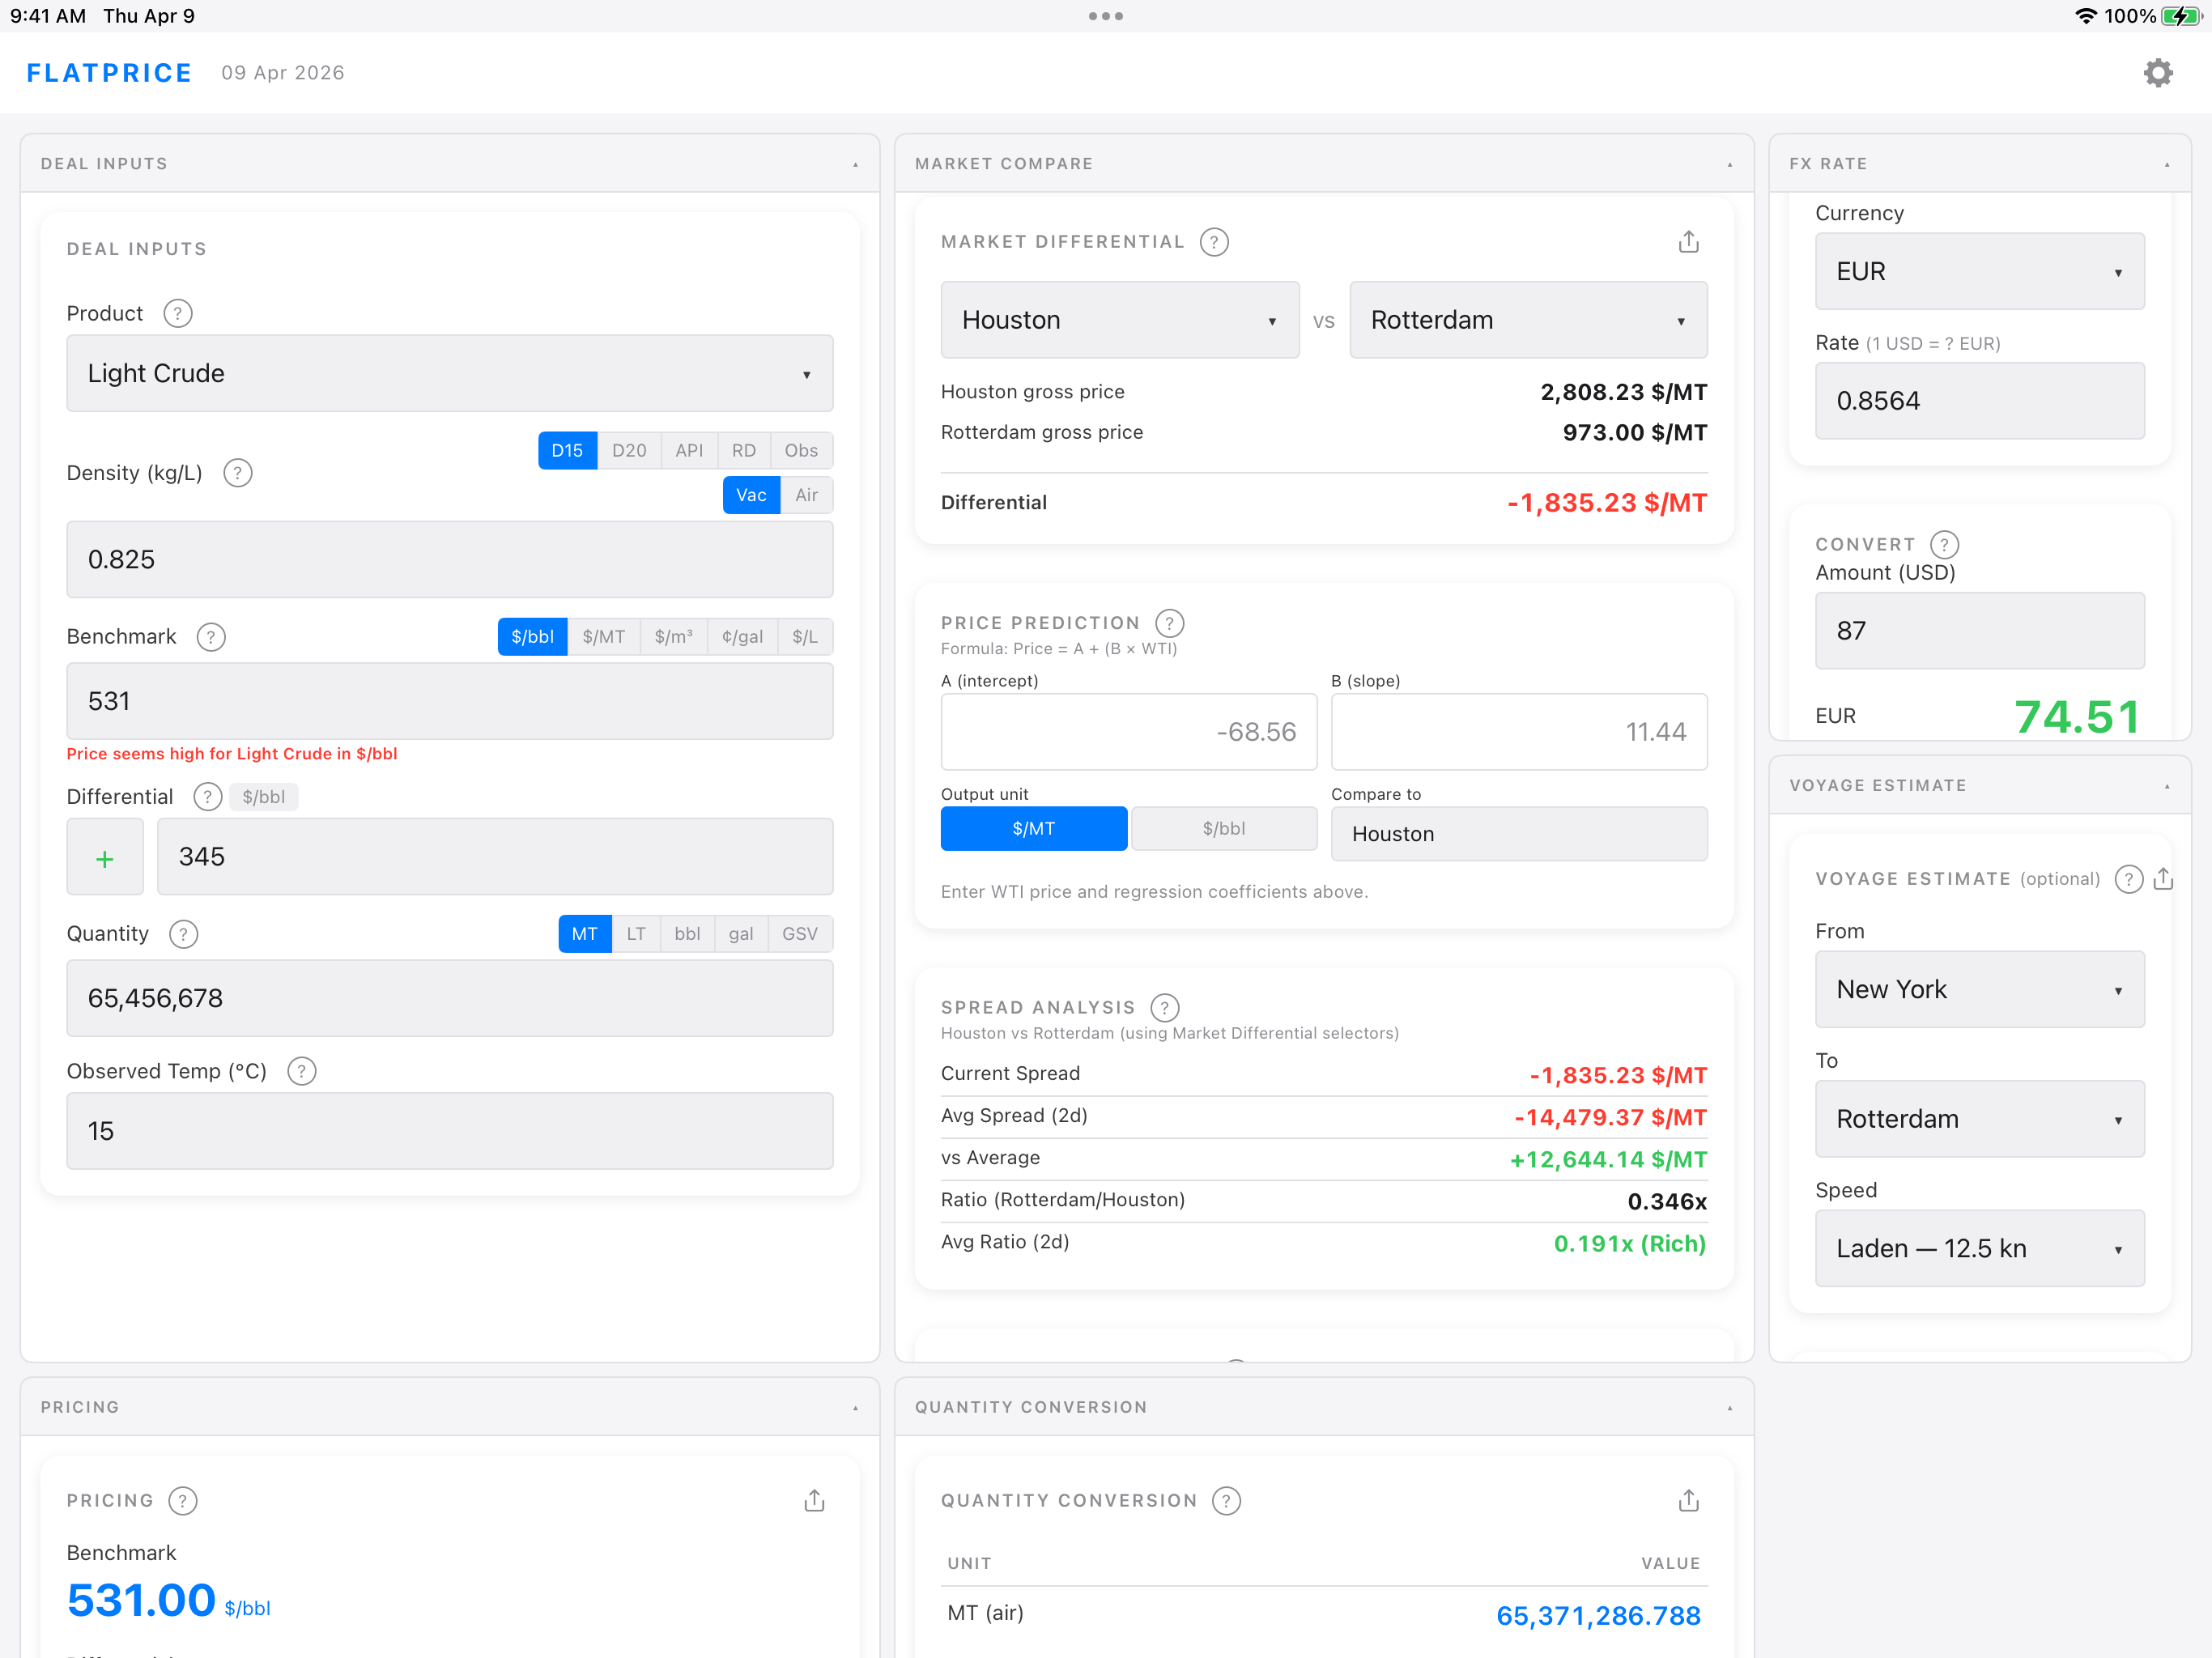2212x1658 pixels.
Task: Click the B slope field
Action: click(x=1519, y=732)
